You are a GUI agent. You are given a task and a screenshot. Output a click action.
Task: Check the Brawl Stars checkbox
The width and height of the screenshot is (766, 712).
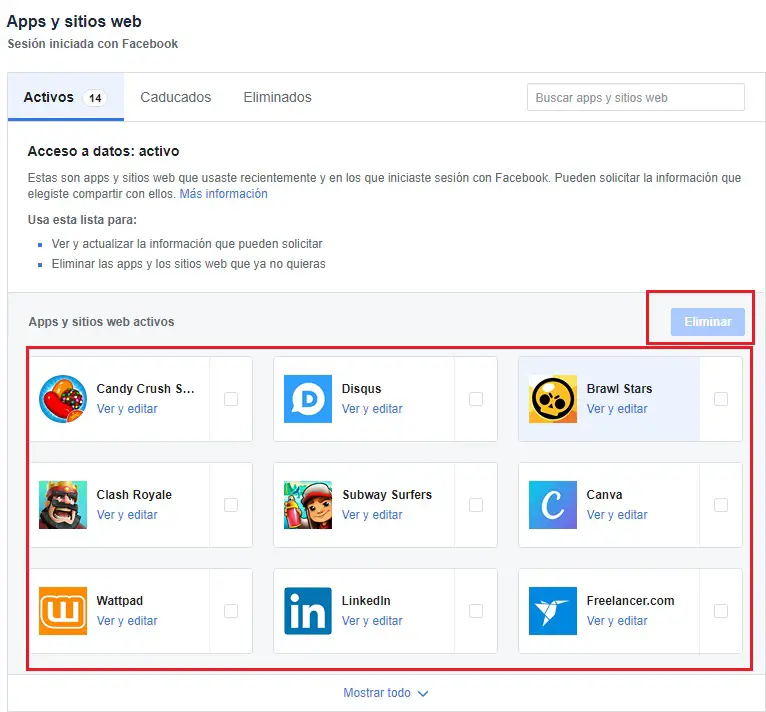[721, 399]
